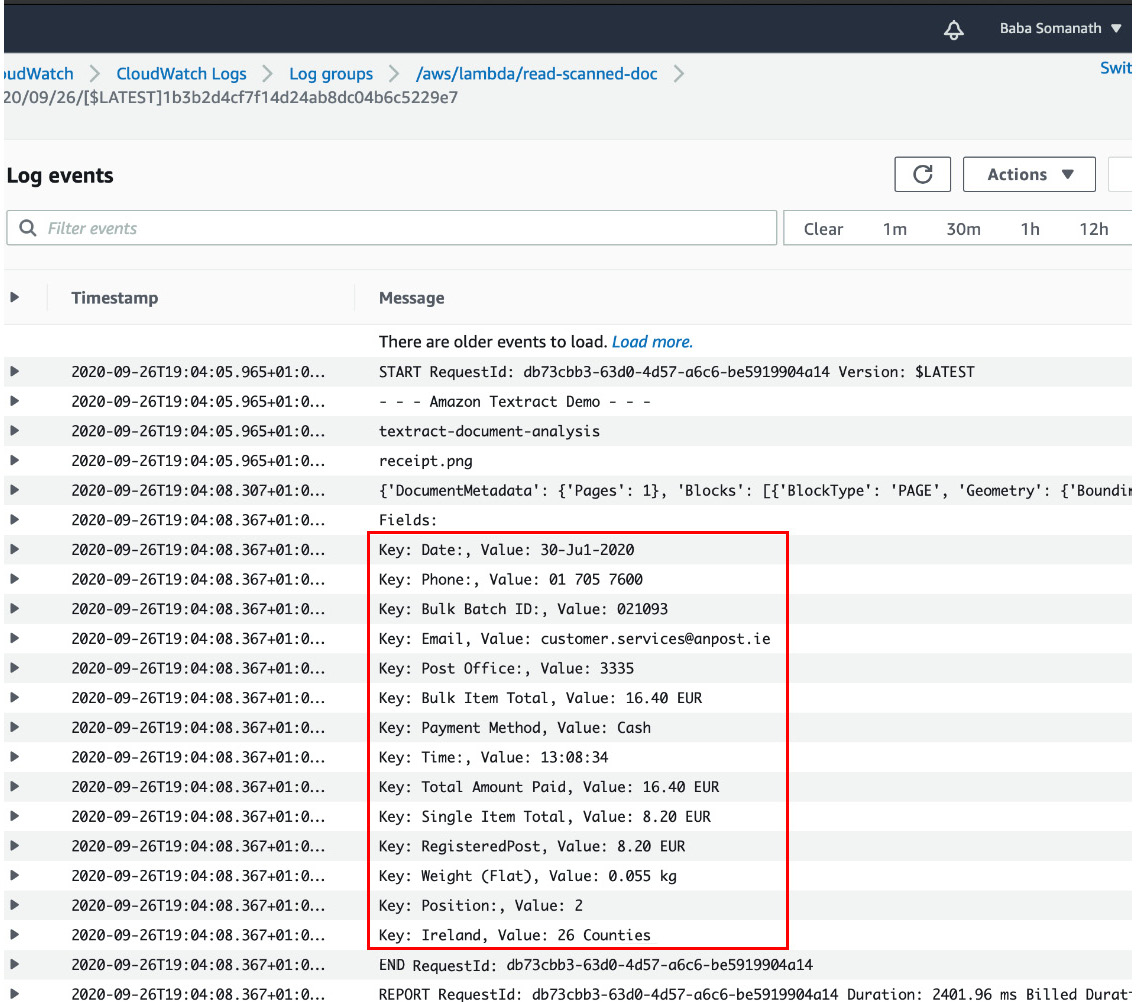Open the notifications bell

pos(953,29)
